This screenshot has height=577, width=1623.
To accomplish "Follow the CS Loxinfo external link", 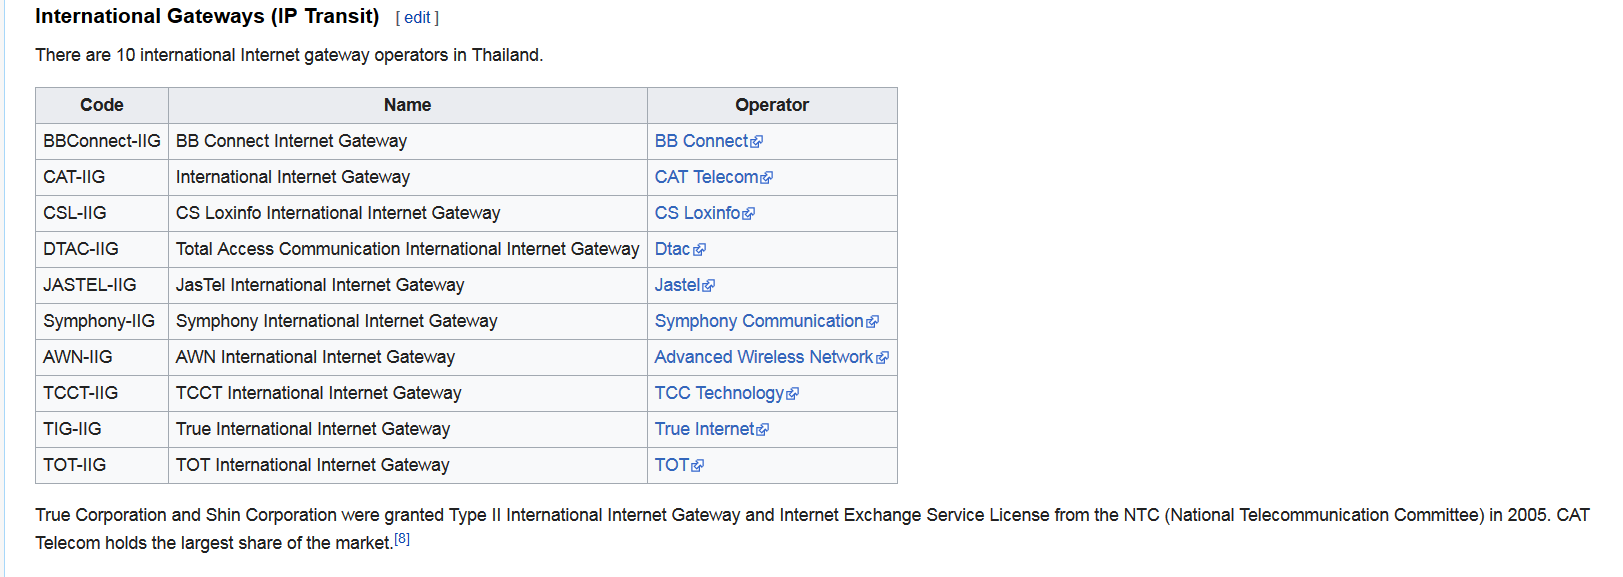I will (704, 213).
